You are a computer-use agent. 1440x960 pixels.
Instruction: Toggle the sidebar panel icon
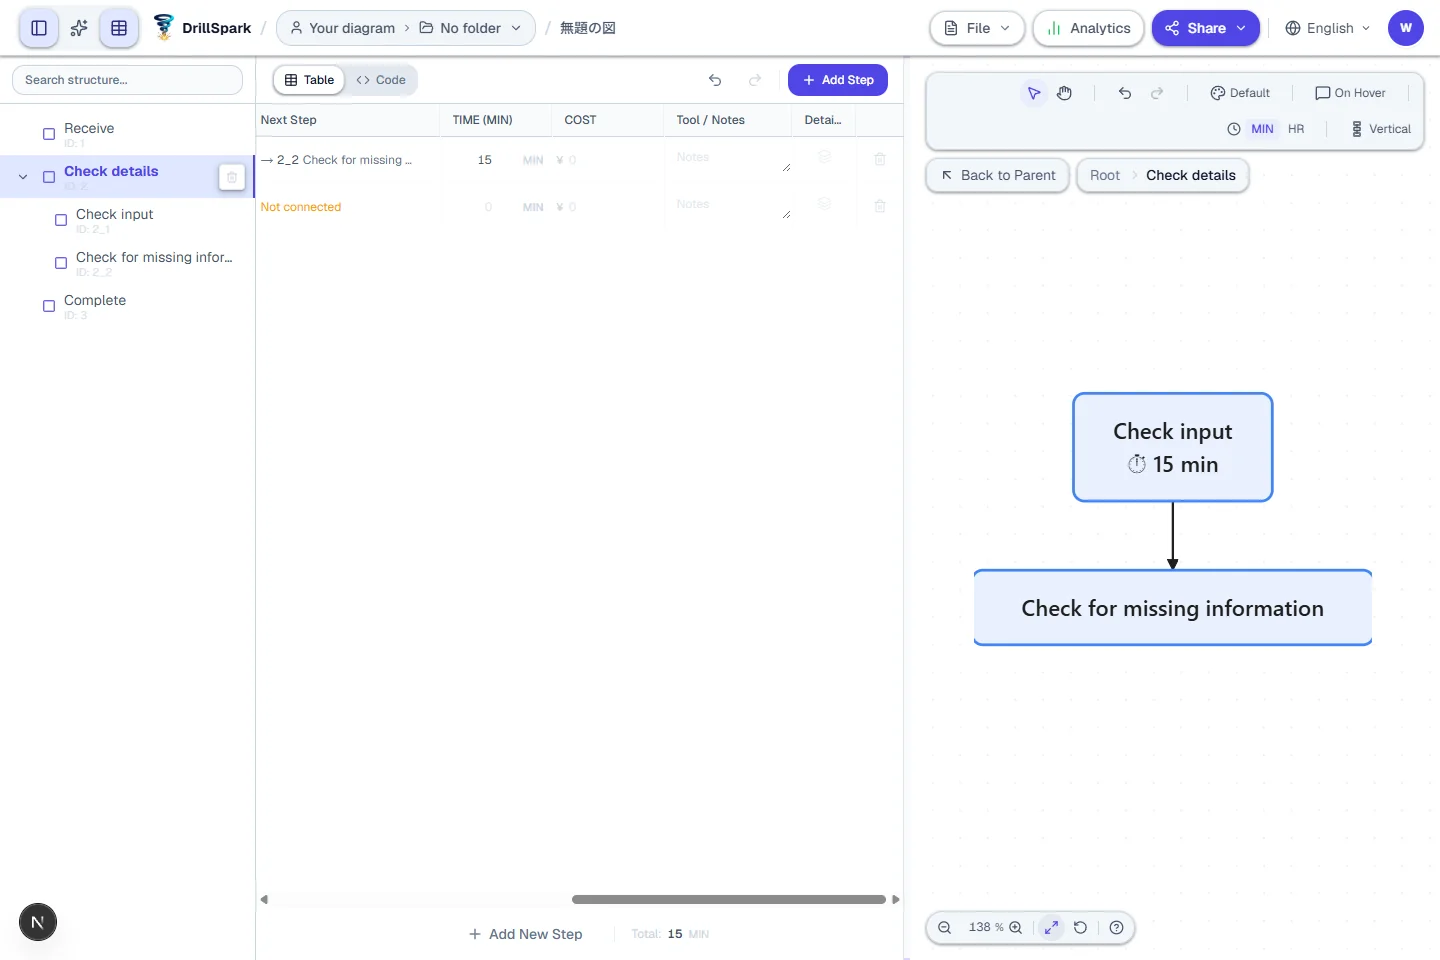pyautogui.click(x=39, y=28)
